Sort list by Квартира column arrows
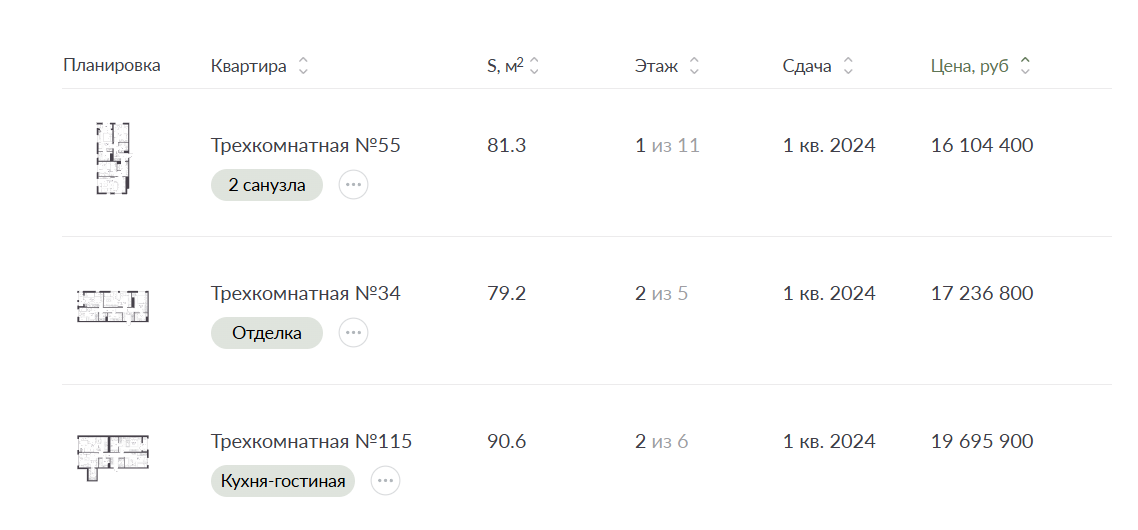This screenshot has height=530, width=1138. (303, 66)
